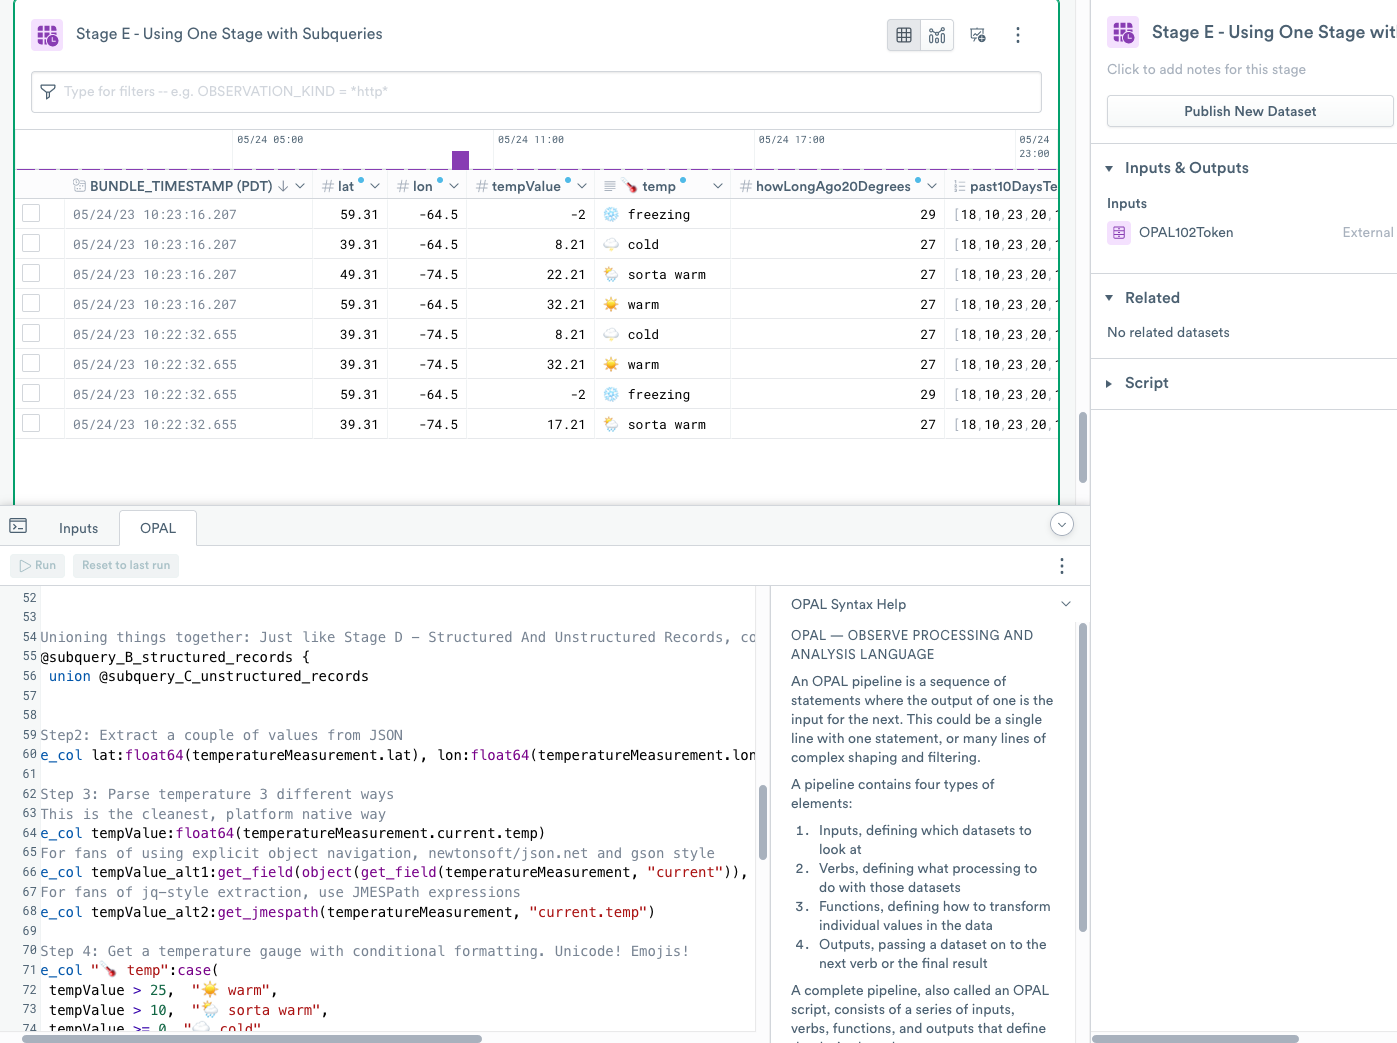Click the code editor vertical scrollbar
Image resolution: width=1397 pixels, height=1043 pixels.
763,822
